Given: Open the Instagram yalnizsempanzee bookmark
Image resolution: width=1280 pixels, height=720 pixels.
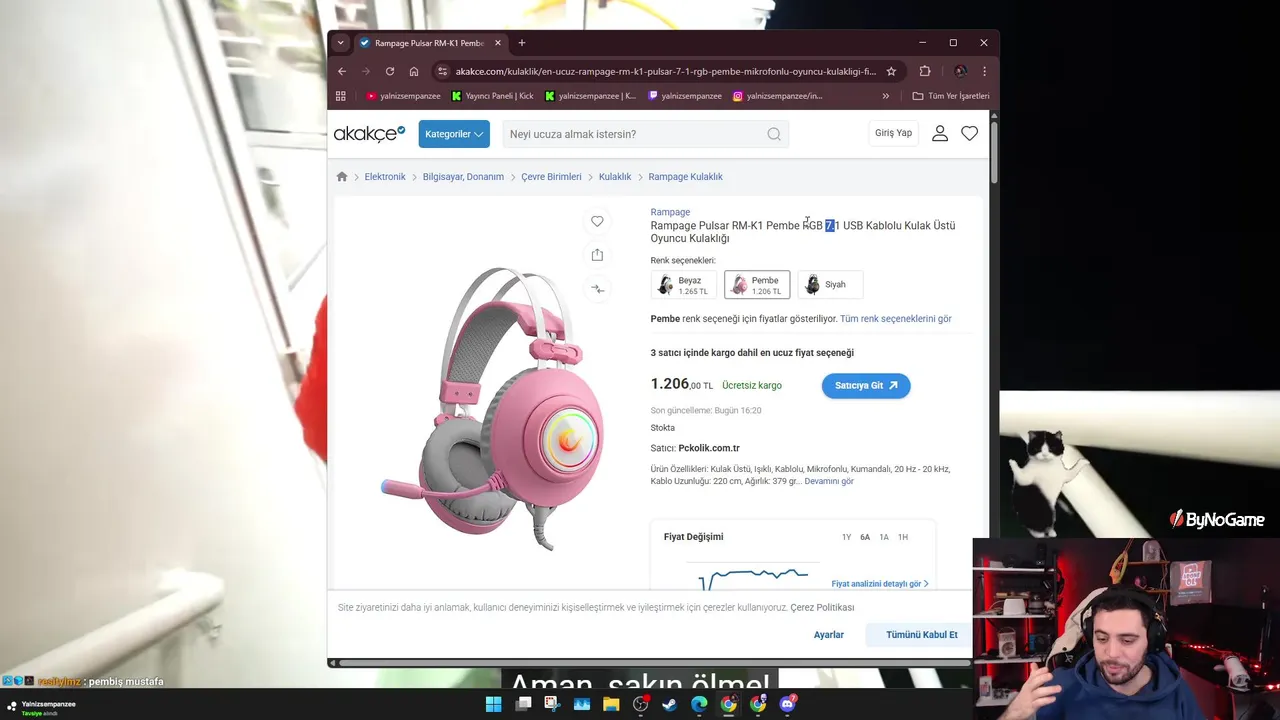Looking at the screenshot, I should click(x=778, y=96).
